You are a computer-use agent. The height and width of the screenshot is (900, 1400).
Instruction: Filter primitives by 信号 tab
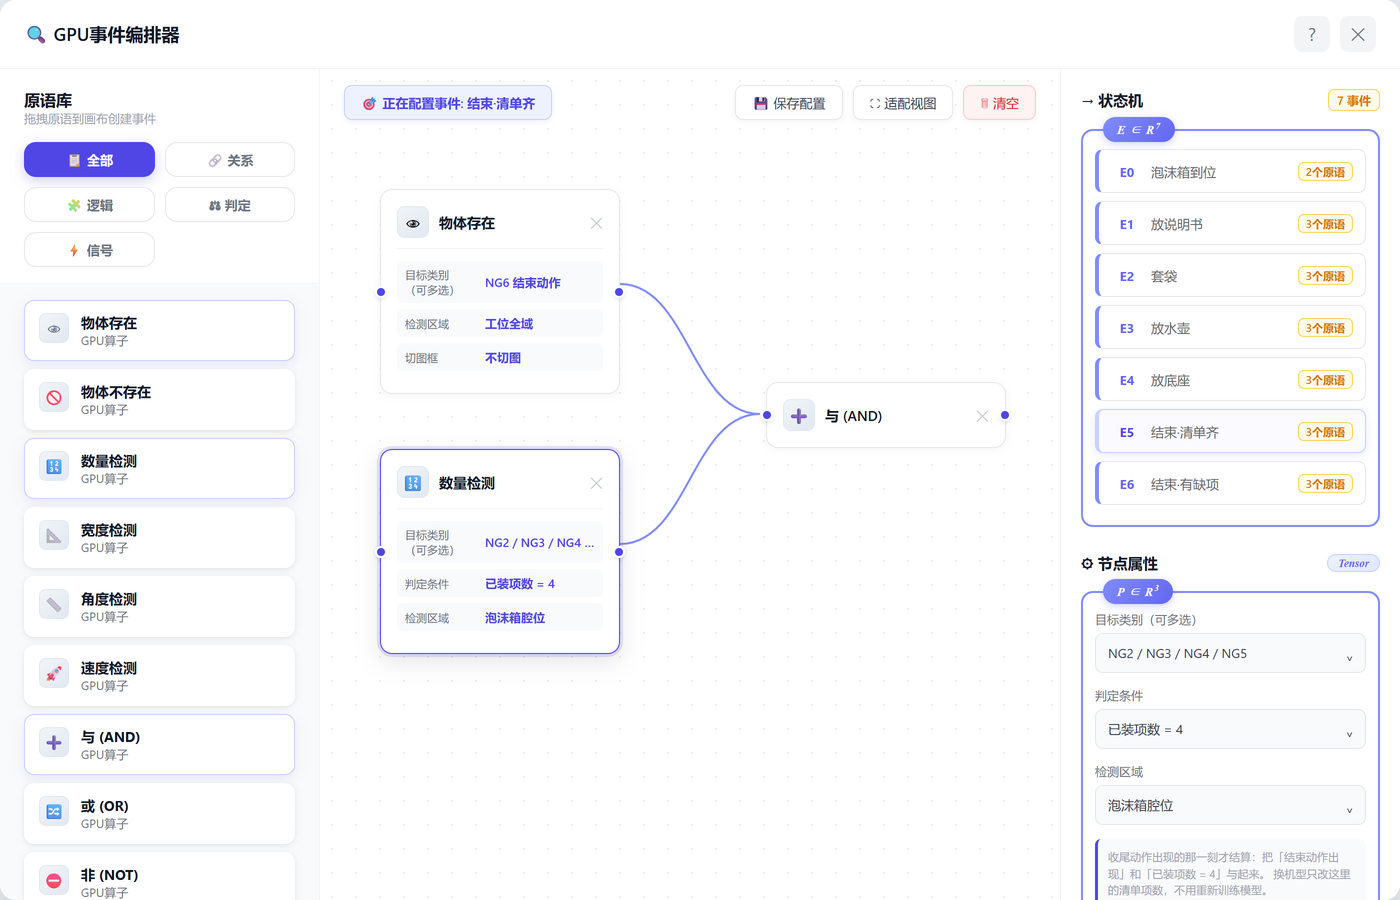89,250
